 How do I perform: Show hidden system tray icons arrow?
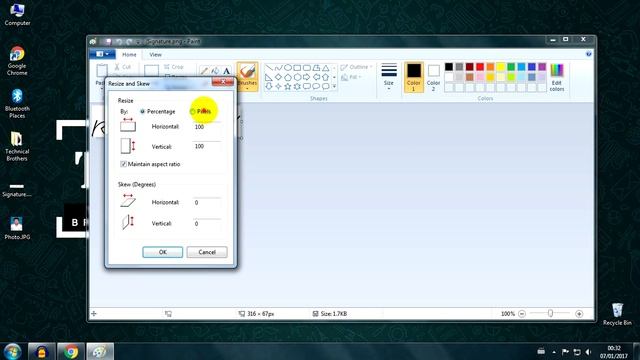554,352
